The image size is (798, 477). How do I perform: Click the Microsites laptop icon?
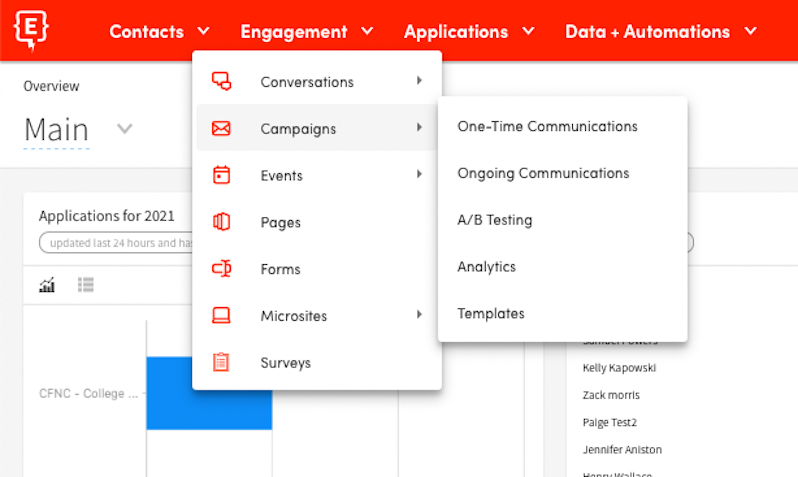pos(222,316)
